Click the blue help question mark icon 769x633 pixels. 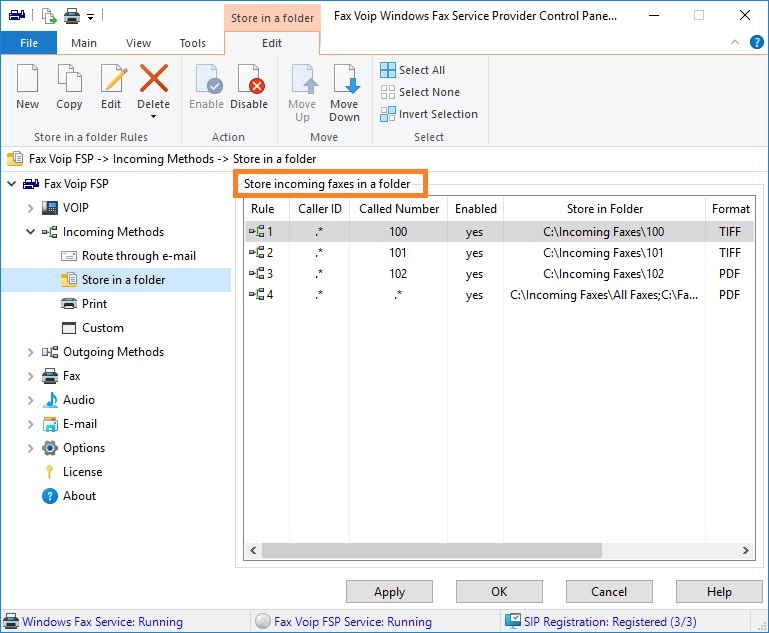[756, 42]
